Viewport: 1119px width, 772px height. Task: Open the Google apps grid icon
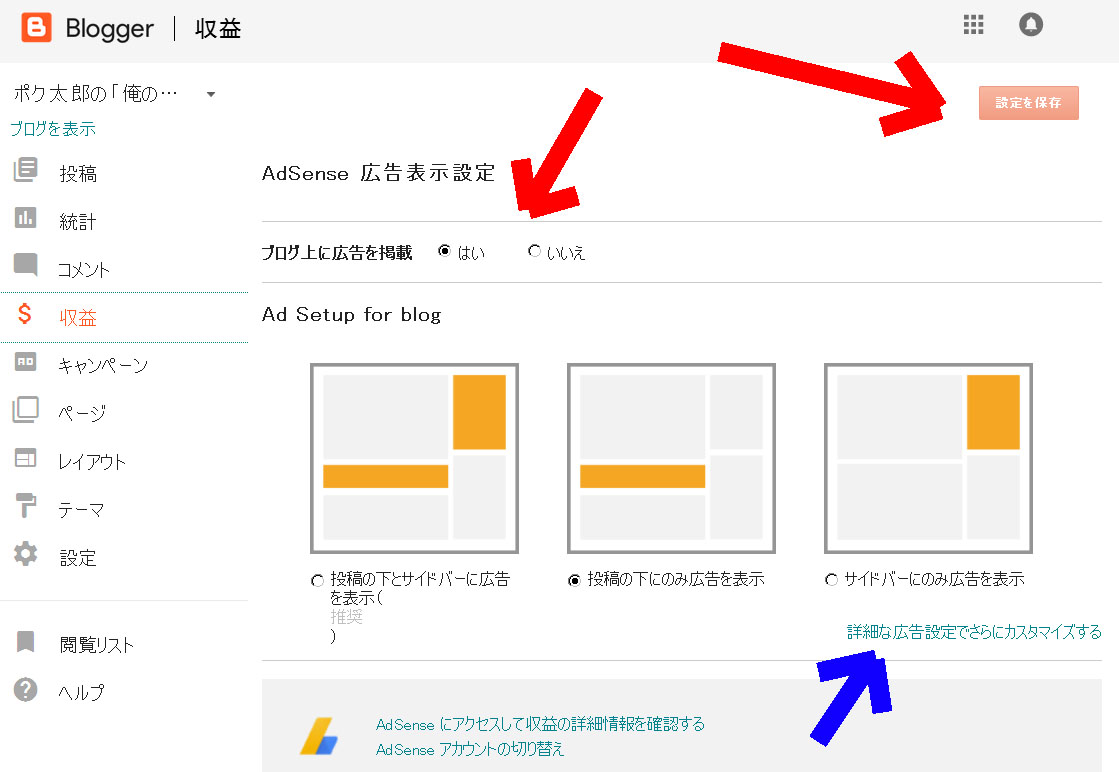tap(973, 25)
